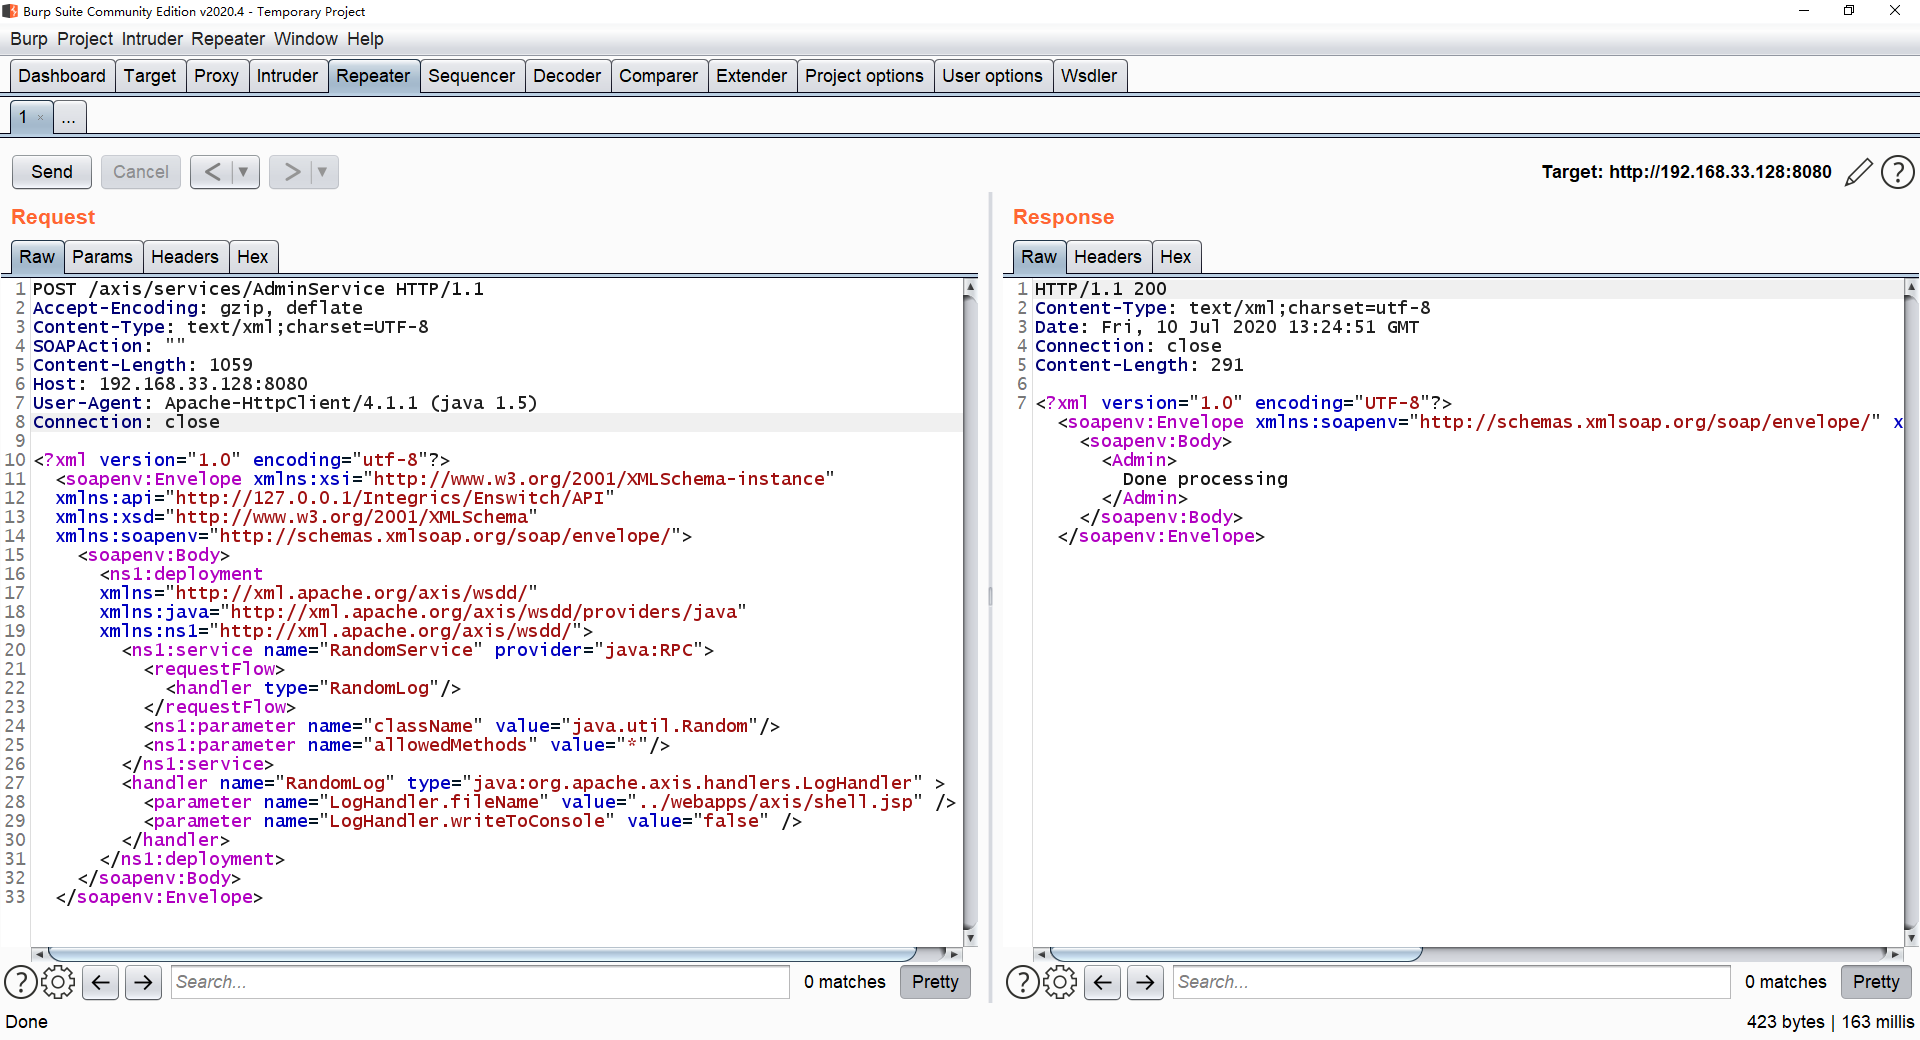Open the Project options tab
This screenshot has width=1920, height=1040.
point(864,76)
